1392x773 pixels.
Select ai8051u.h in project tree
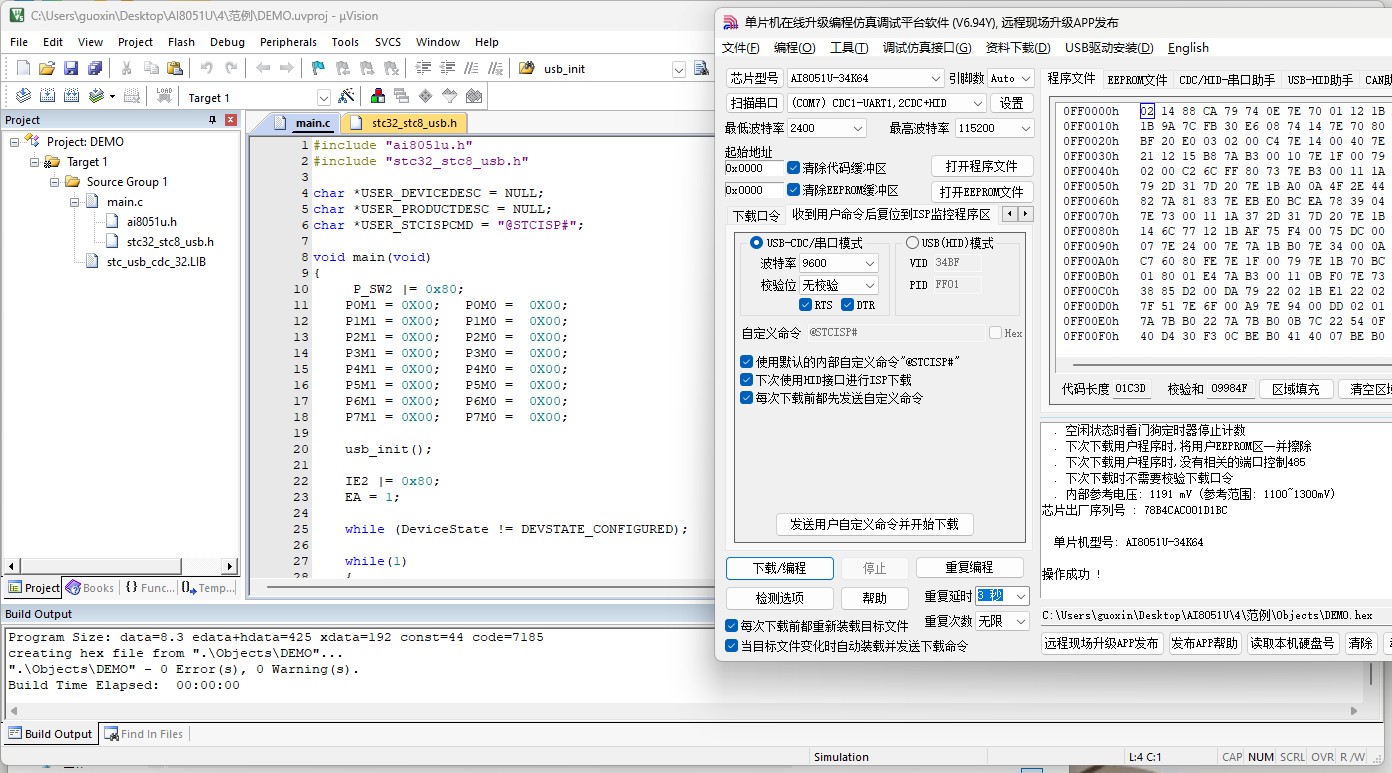click(151, 222)
